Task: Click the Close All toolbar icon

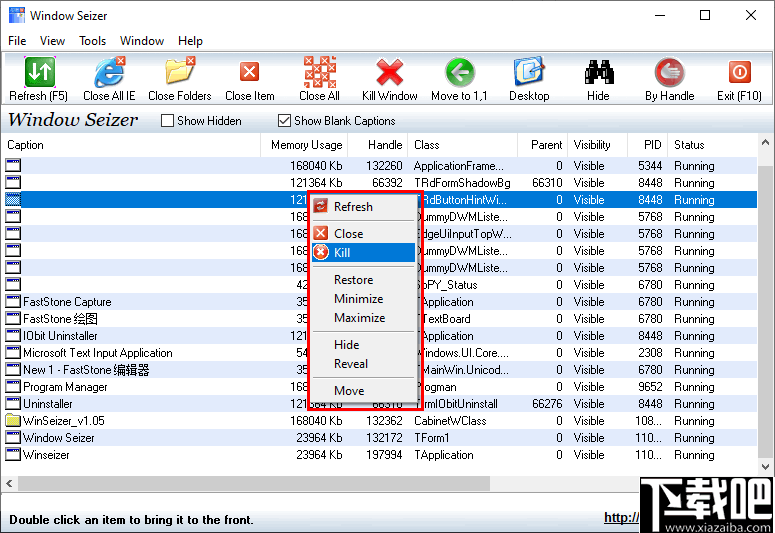Action: coord(319,72)
